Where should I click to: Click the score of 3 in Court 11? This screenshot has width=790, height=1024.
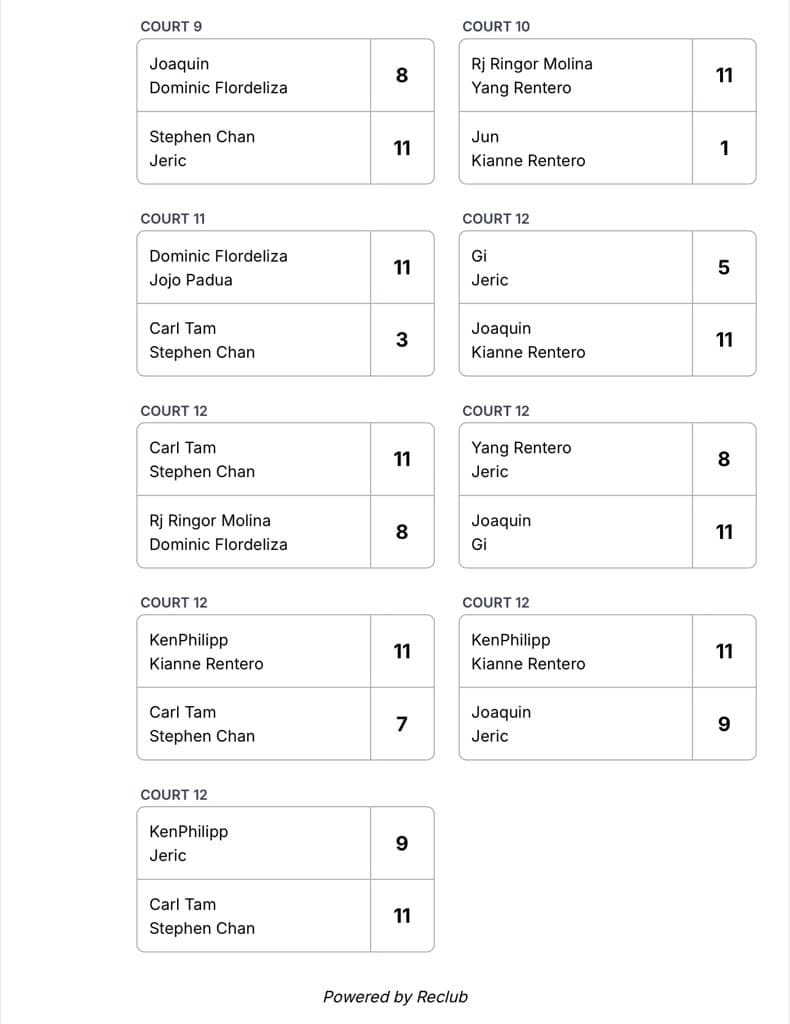402,340
